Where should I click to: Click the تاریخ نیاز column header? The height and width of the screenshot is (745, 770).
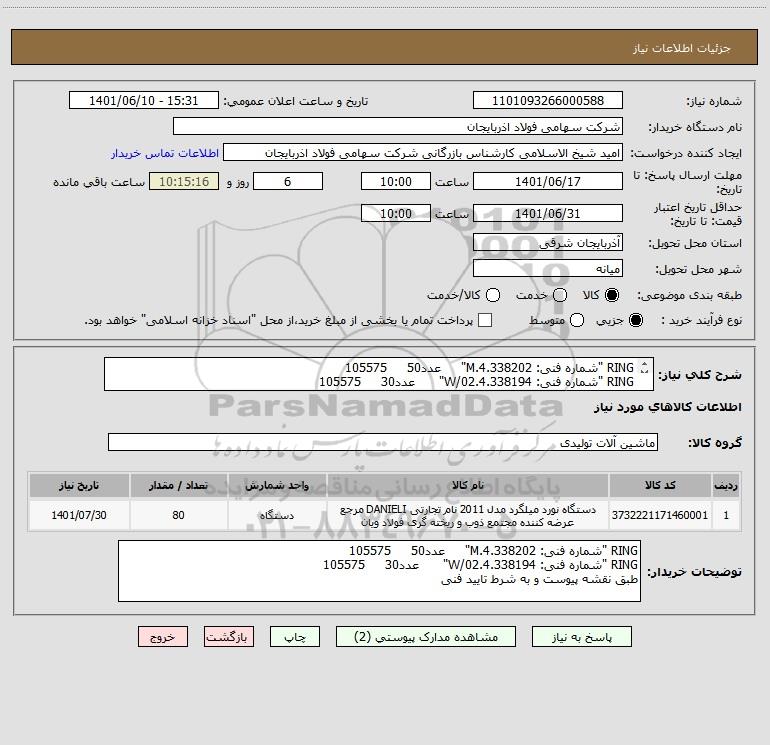coord(79,485)
